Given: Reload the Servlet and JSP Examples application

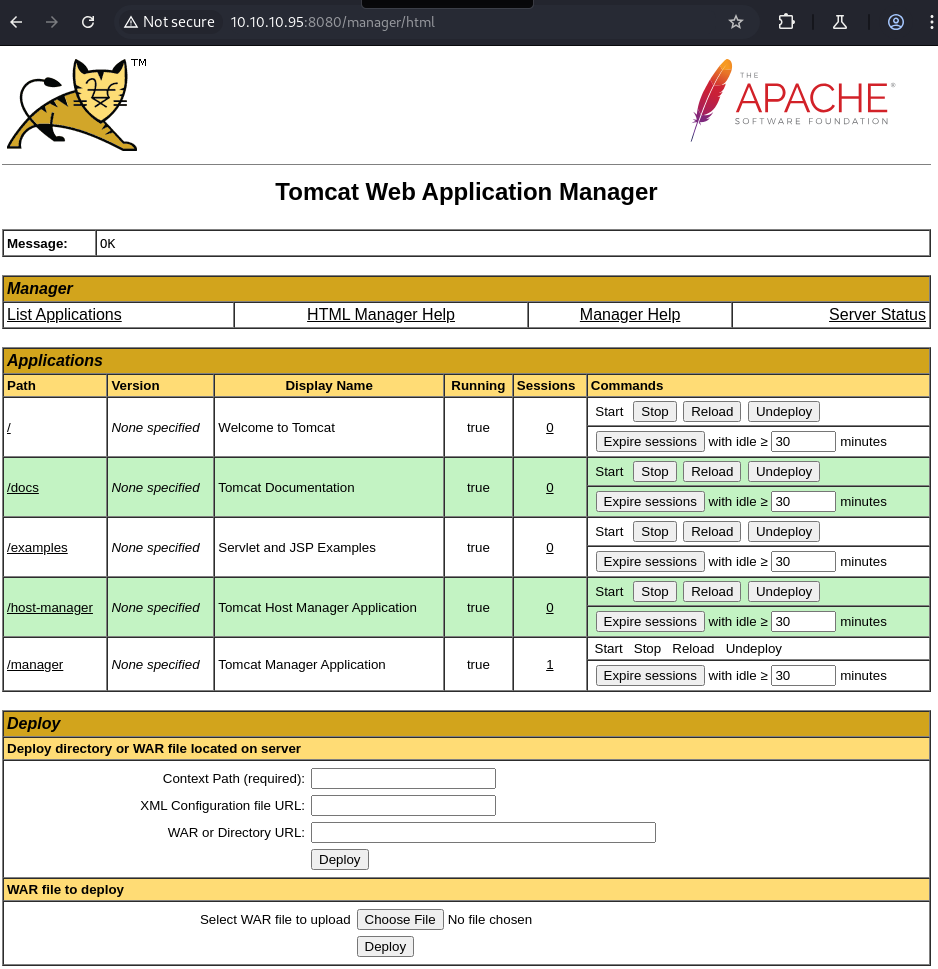Looking at the screenshot, I should (712, 531).
